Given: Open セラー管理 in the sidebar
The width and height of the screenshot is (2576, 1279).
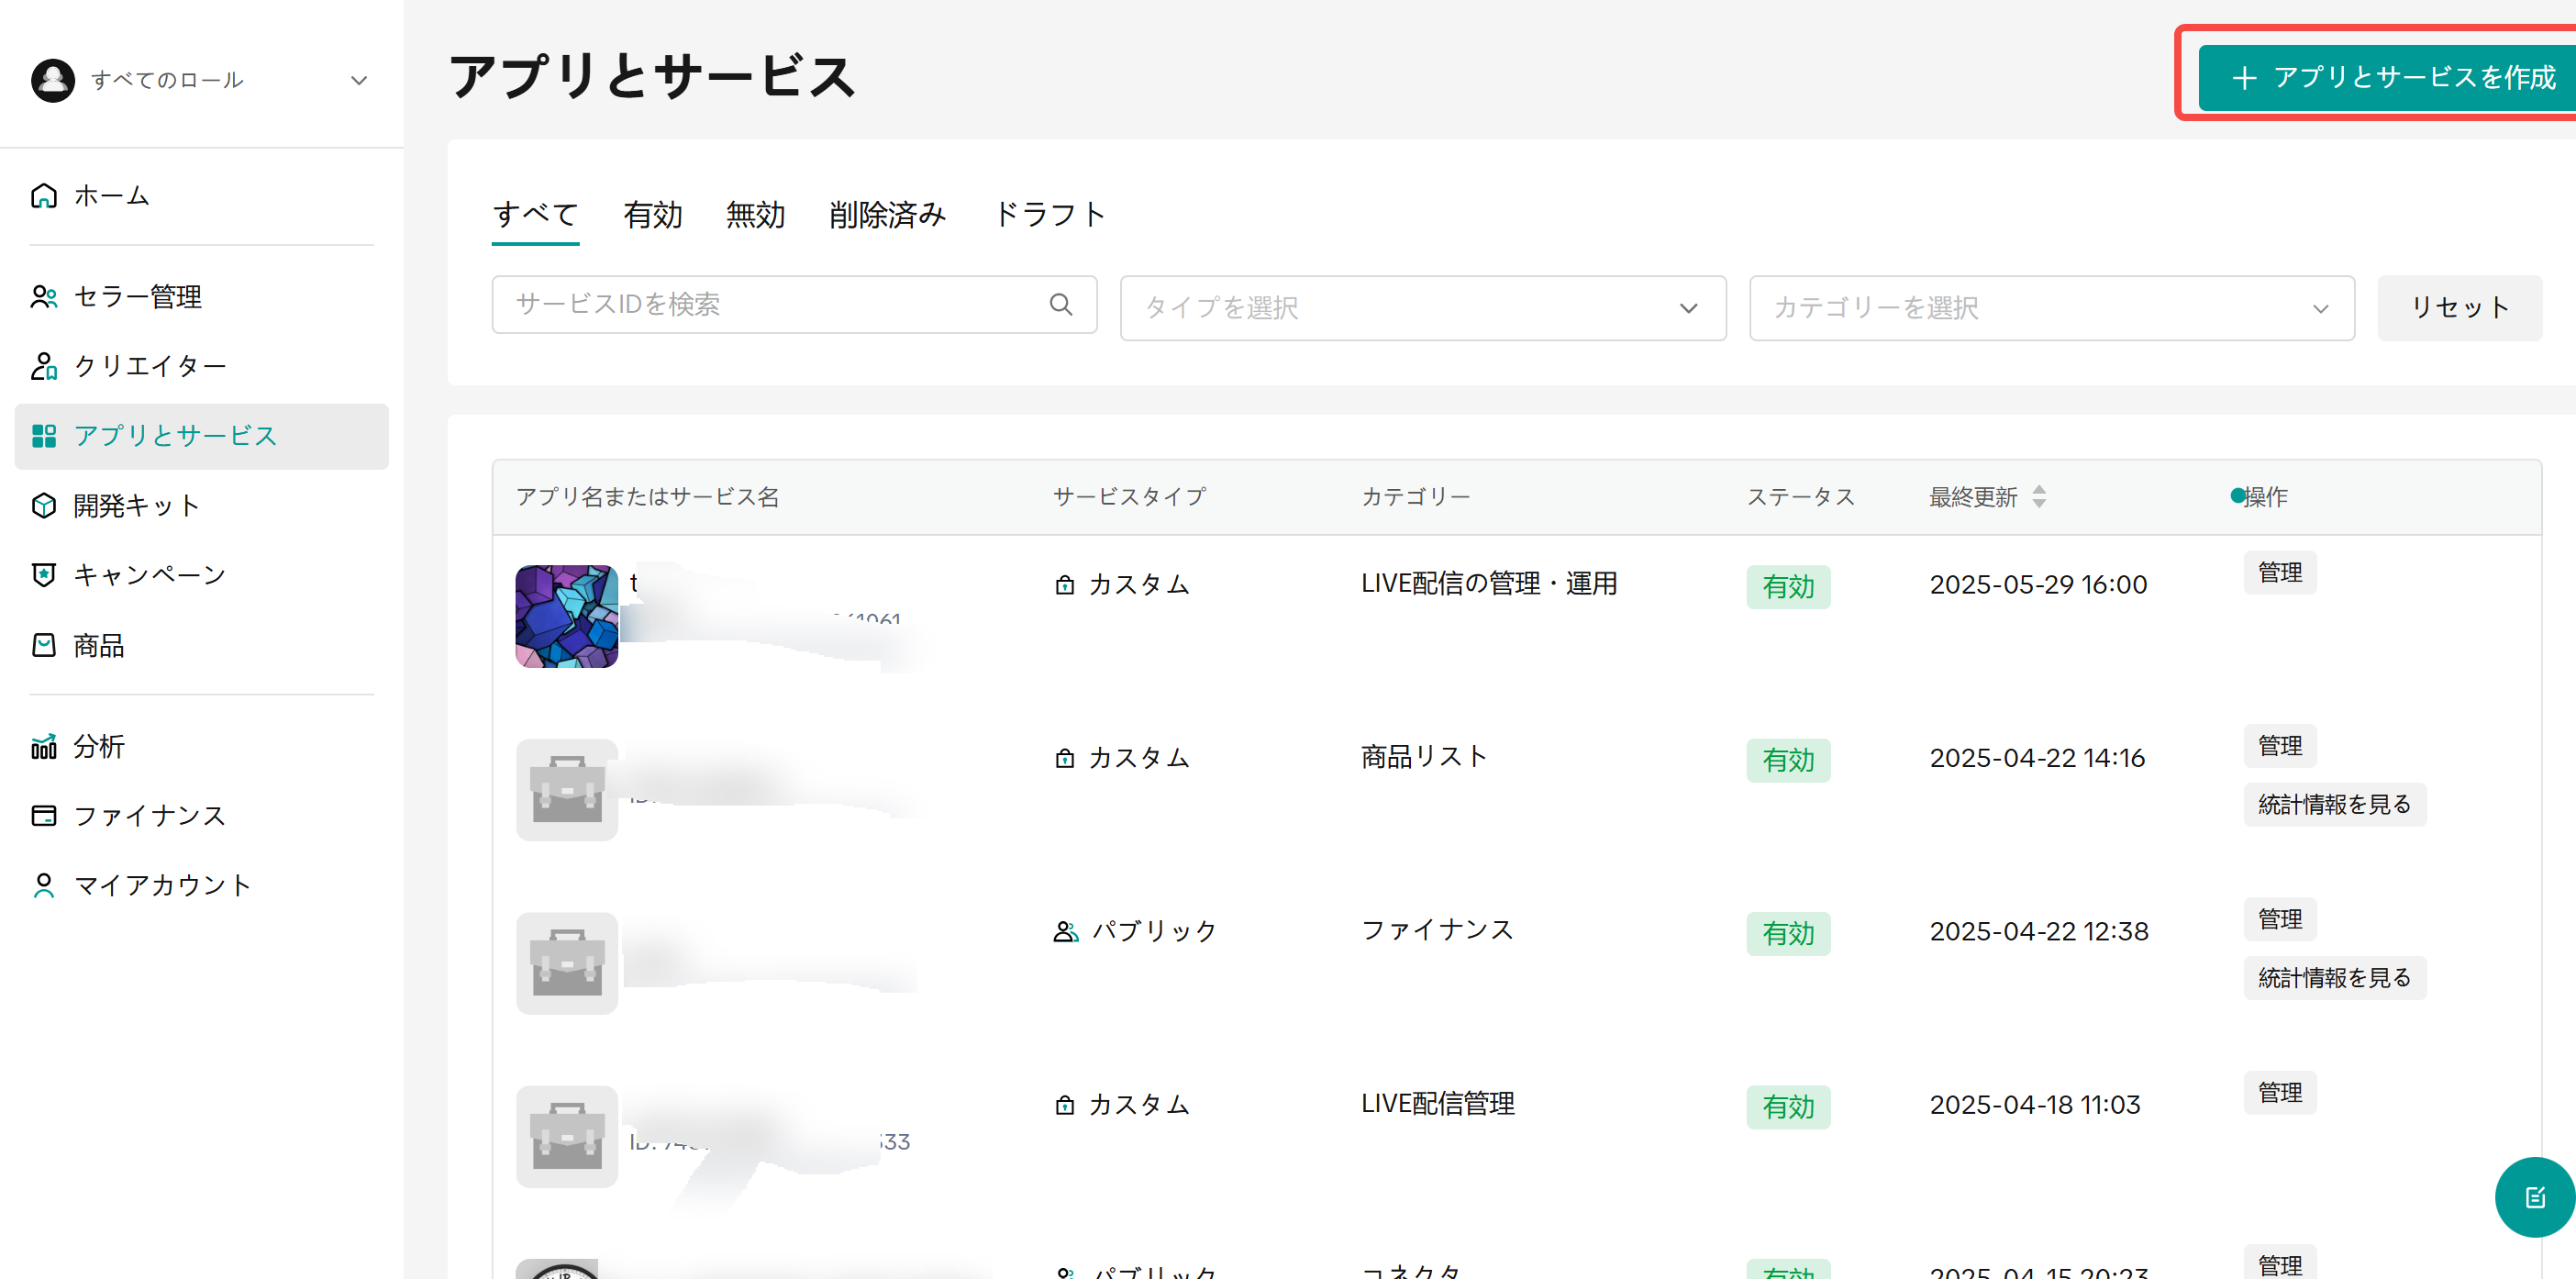Looking at the screenshot, I should (x=201, y=297).
